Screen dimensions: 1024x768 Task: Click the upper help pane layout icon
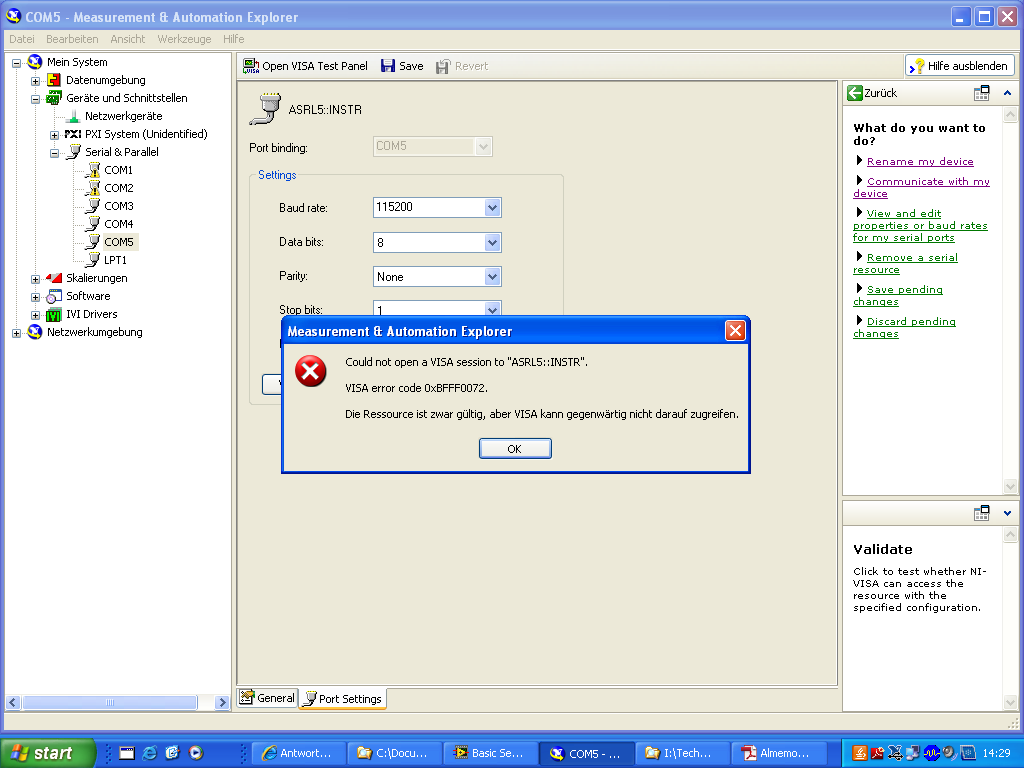[x=982, y=93]
